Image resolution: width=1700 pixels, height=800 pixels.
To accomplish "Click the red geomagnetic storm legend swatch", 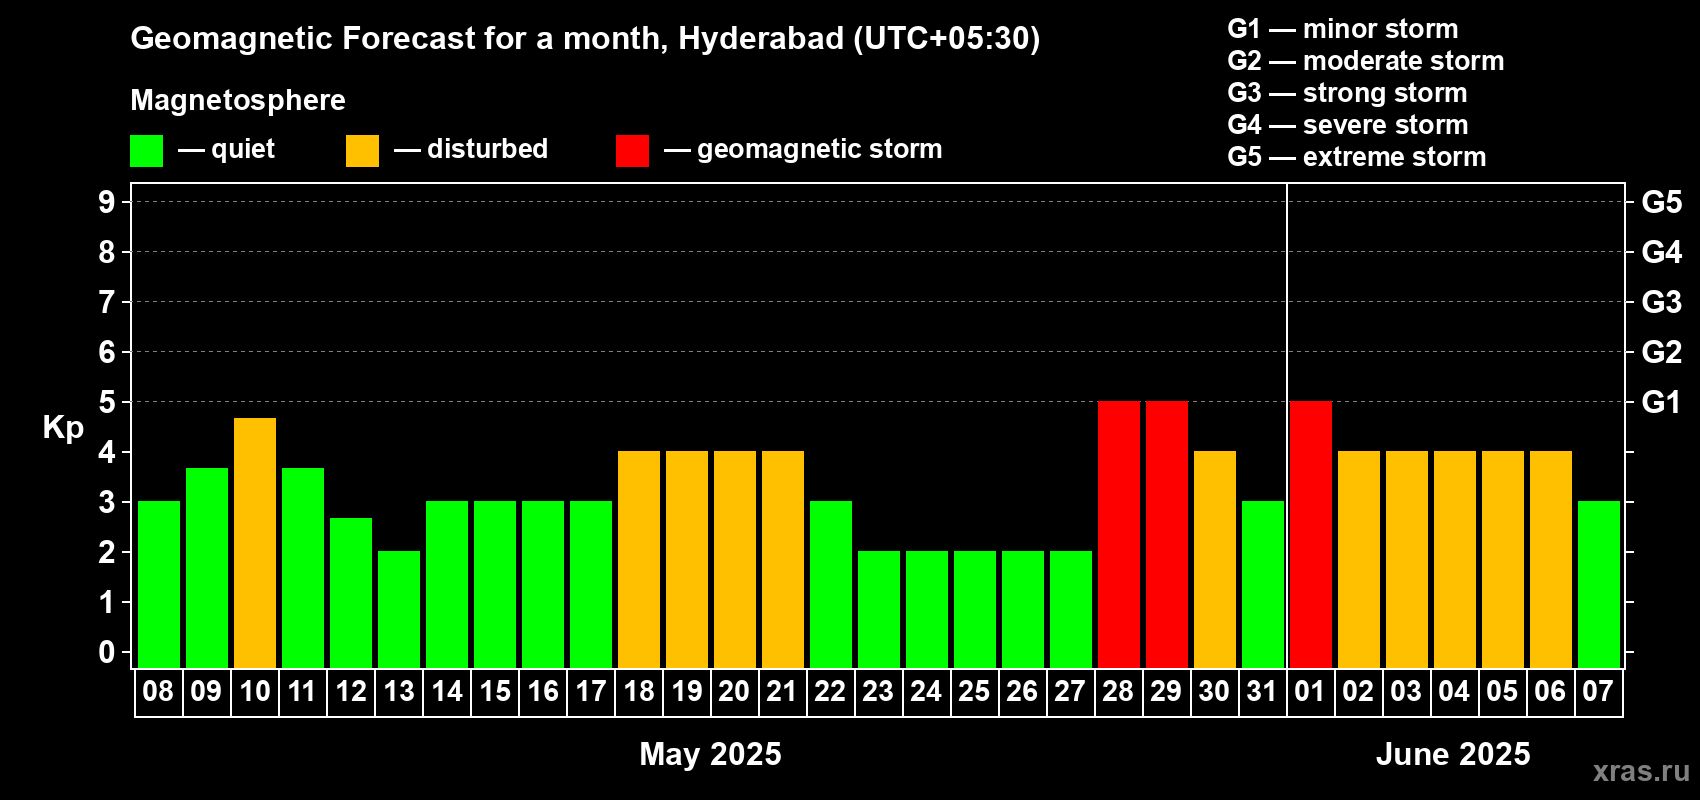I will (x=633, y=151).
